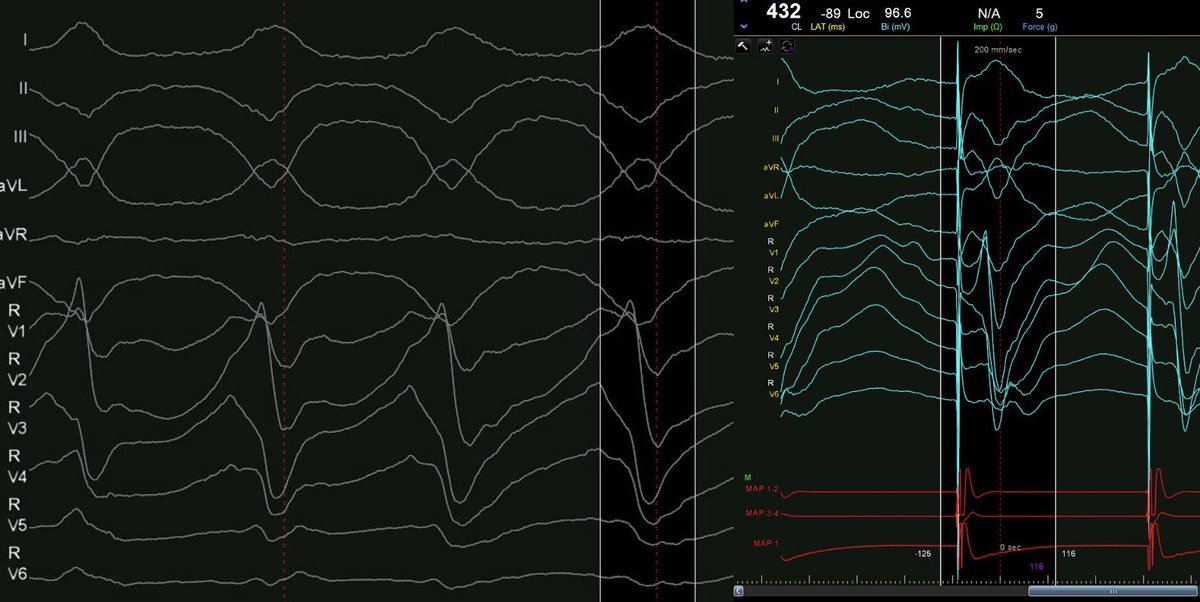This screenshot has height=602, width=1200.
Task: Click the yellow lead II label in cyan panel
Action: click(777, 109)
